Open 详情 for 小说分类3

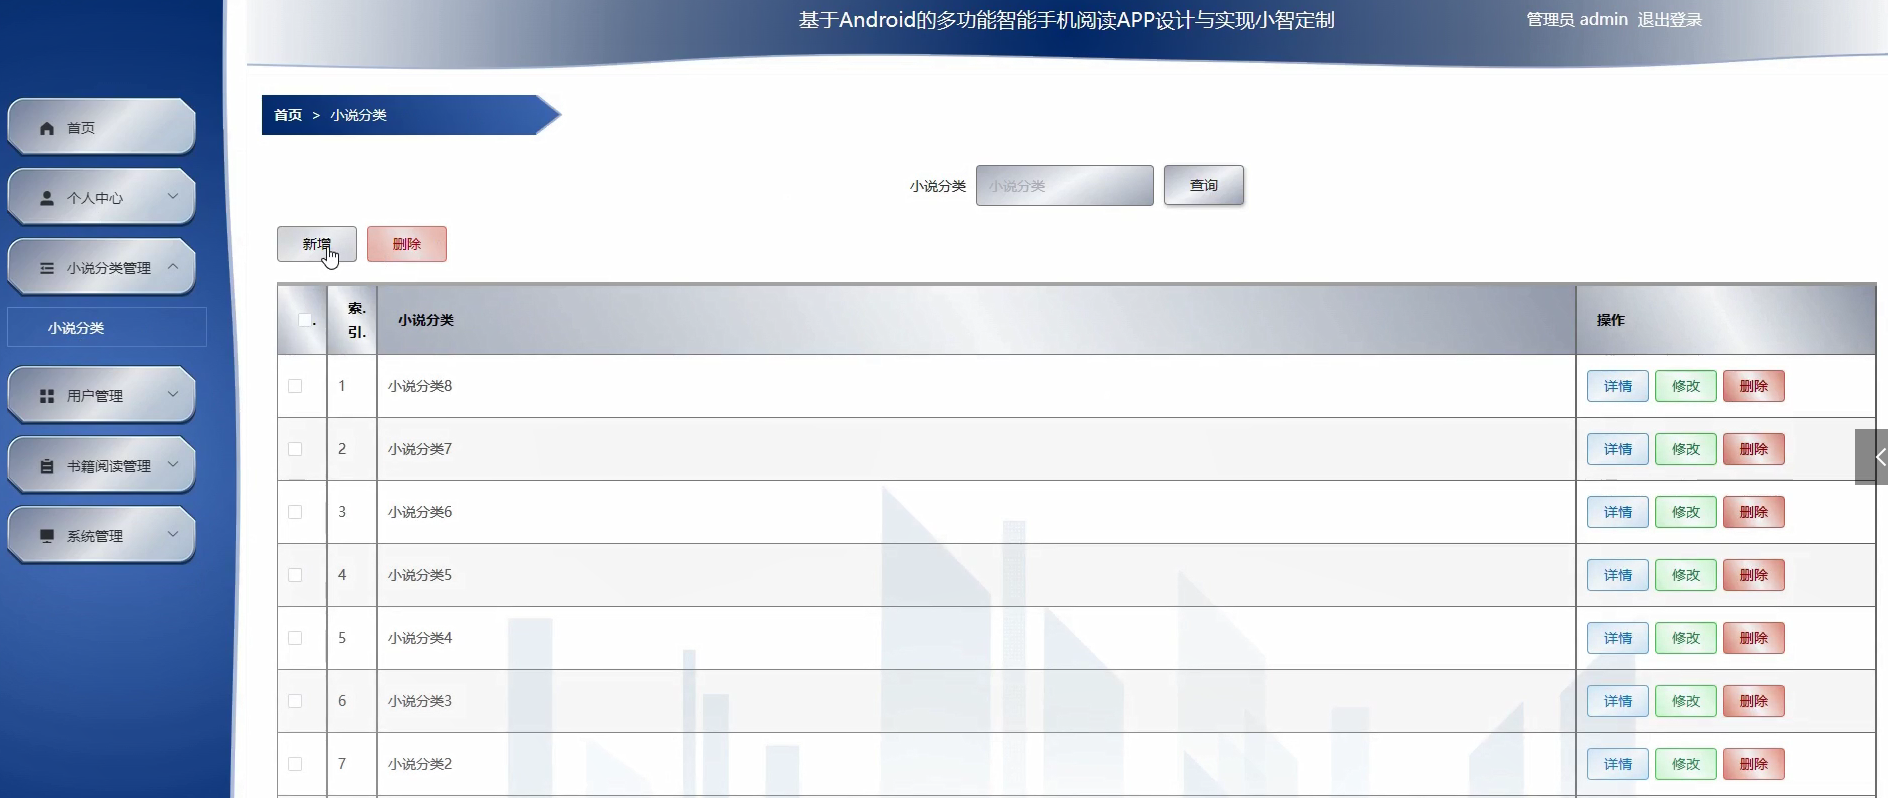1618,701
